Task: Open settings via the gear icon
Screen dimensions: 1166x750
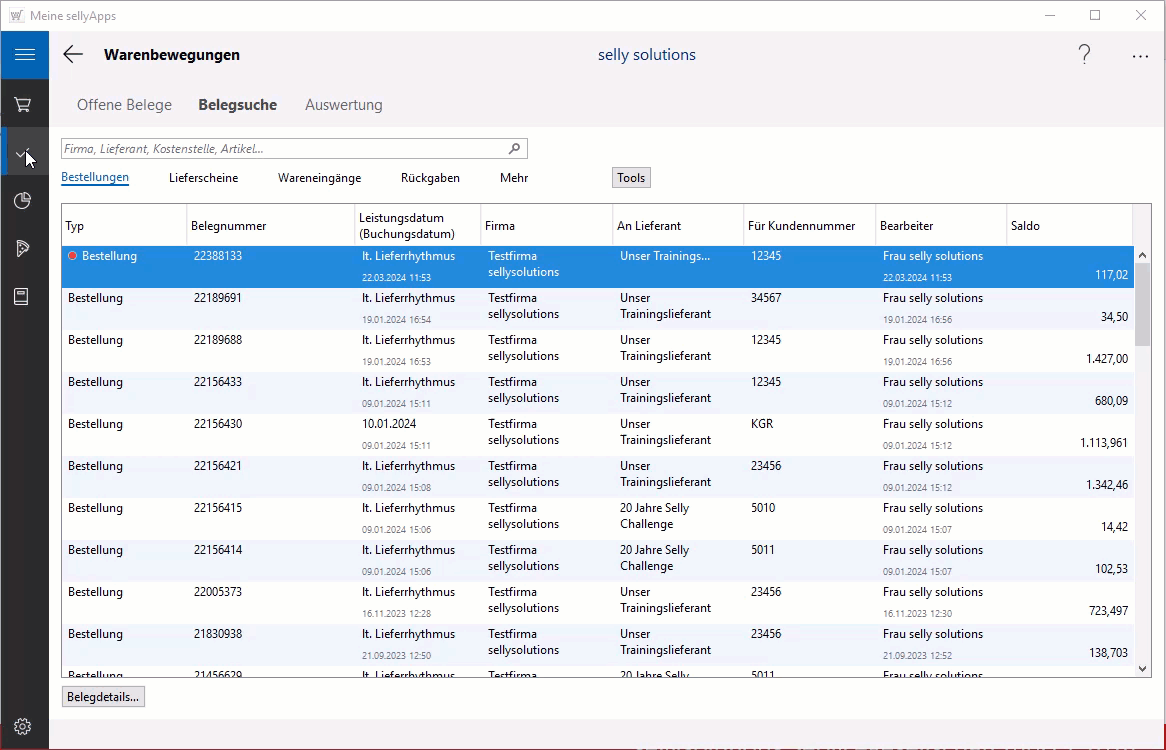Action: pos(24,727)
